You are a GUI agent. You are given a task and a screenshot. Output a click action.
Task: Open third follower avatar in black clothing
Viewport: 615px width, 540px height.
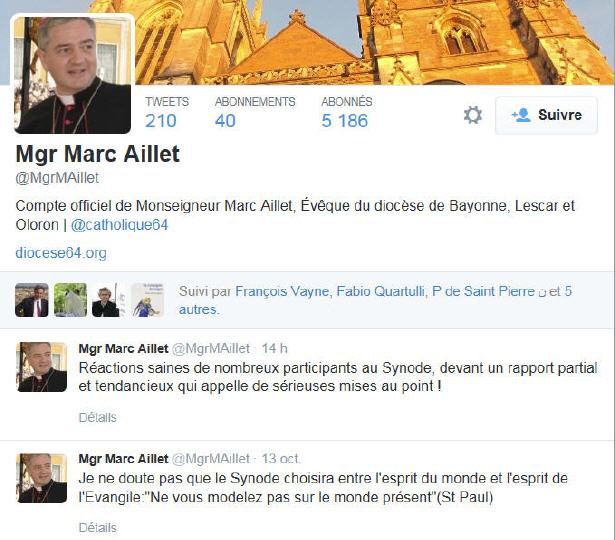tap(108, 300)
